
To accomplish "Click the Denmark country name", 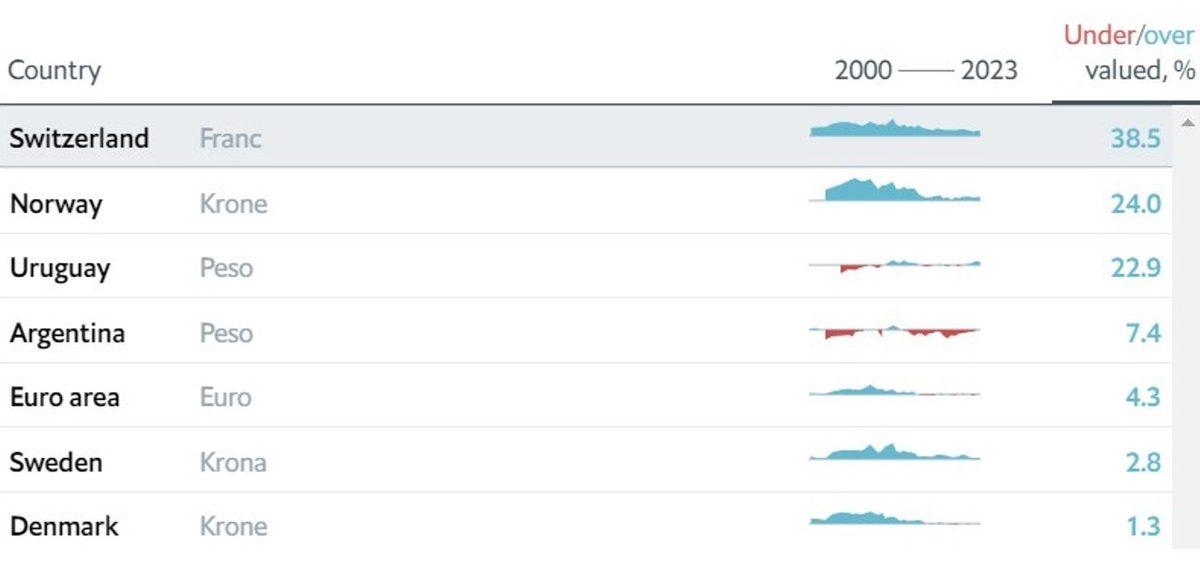I will (x=64, y=526).
